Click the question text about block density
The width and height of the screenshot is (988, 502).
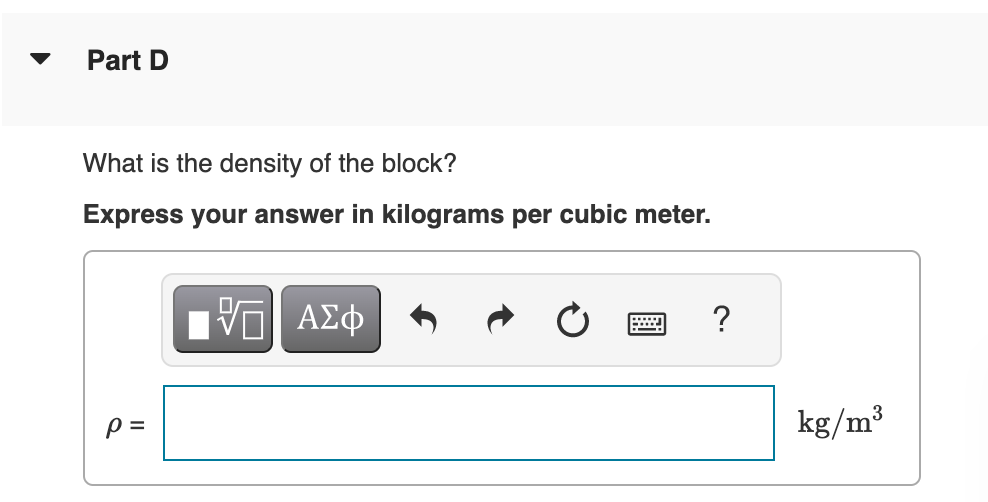(x=270, y=163)
